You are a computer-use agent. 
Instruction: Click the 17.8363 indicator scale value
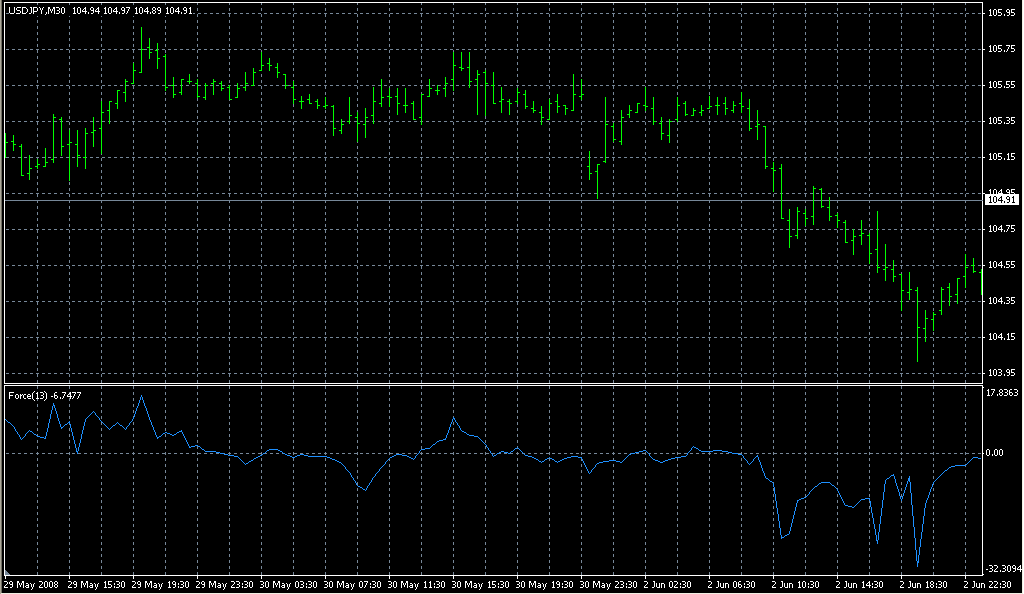tap(1003, 393)
